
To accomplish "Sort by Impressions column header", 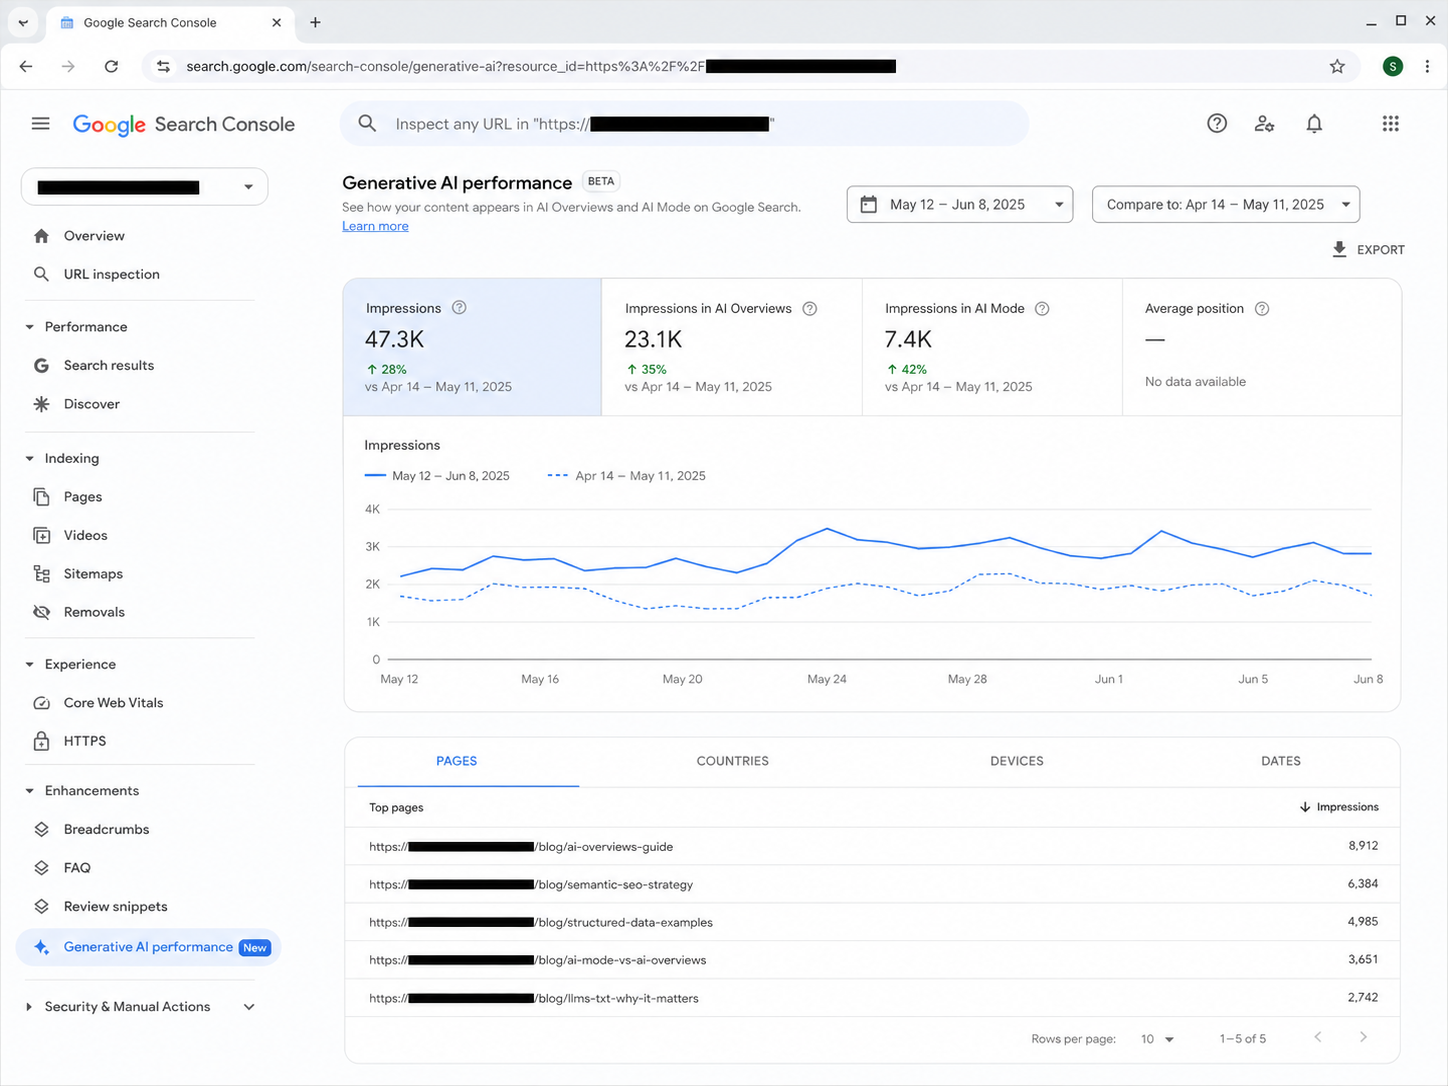I will (x=1339, y=807).
